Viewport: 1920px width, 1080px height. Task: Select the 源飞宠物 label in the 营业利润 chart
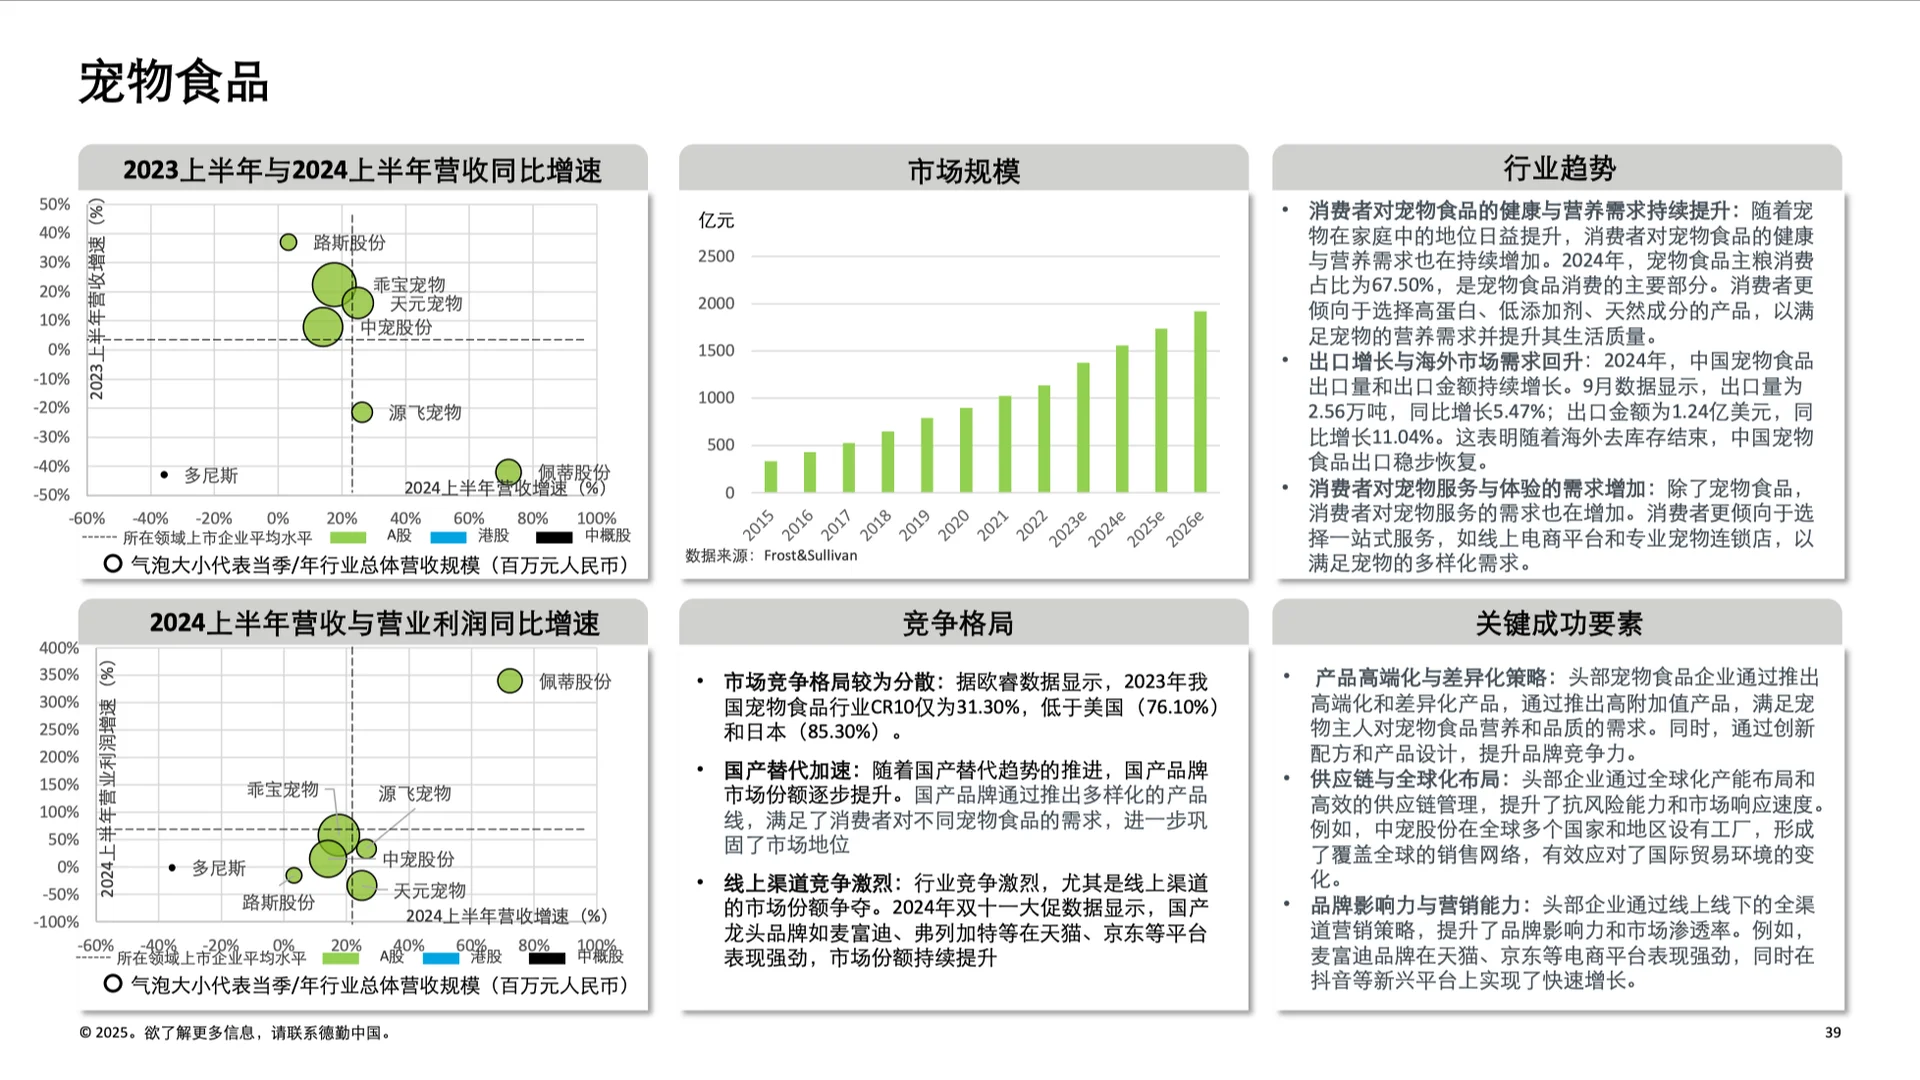pos(415,793)
